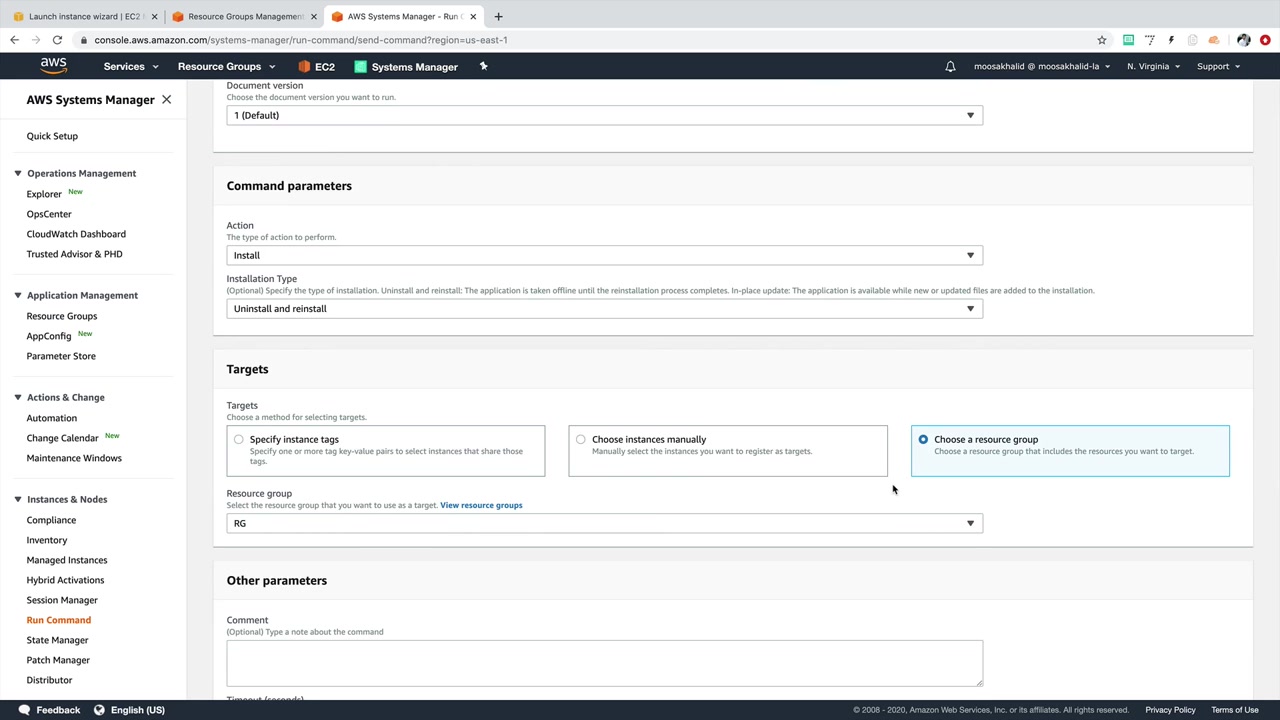Collapse the Actions & Change section
1280x720 pixels.
point(17,397)
